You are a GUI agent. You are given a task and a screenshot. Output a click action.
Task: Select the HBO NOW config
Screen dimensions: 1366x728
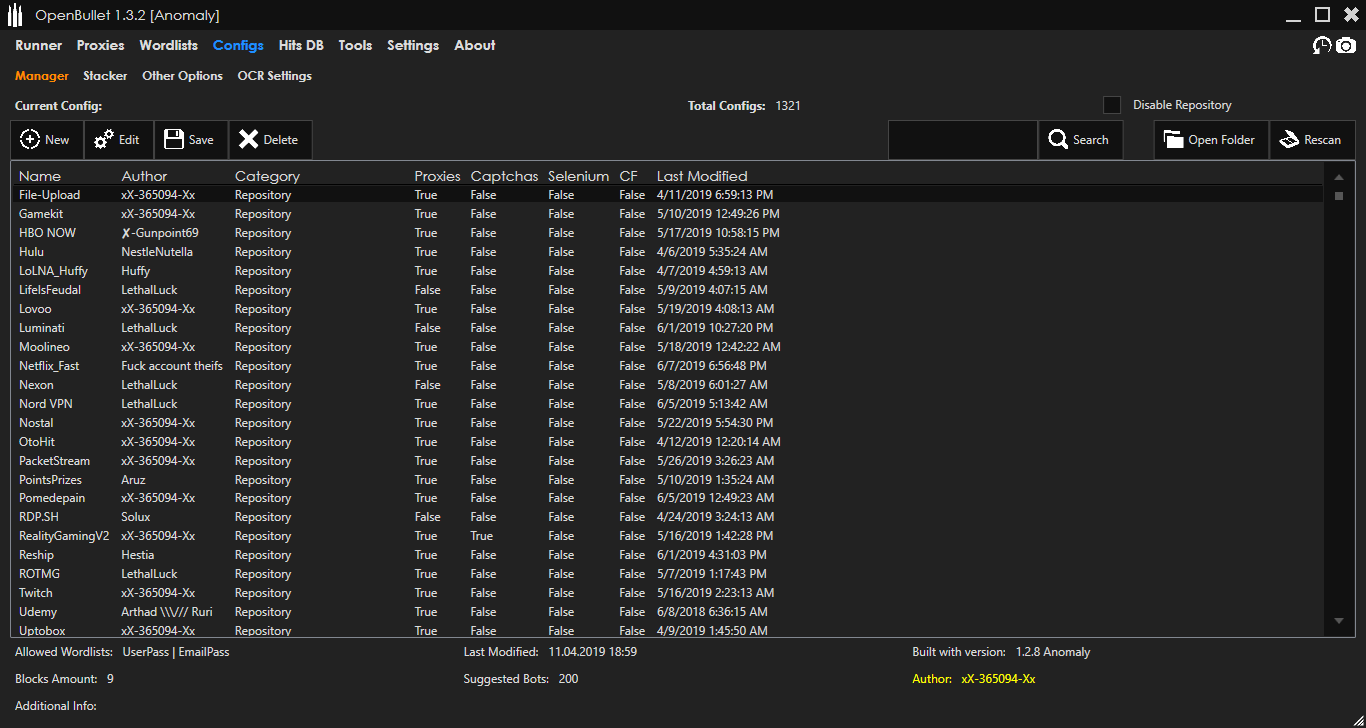coord(669,233)
